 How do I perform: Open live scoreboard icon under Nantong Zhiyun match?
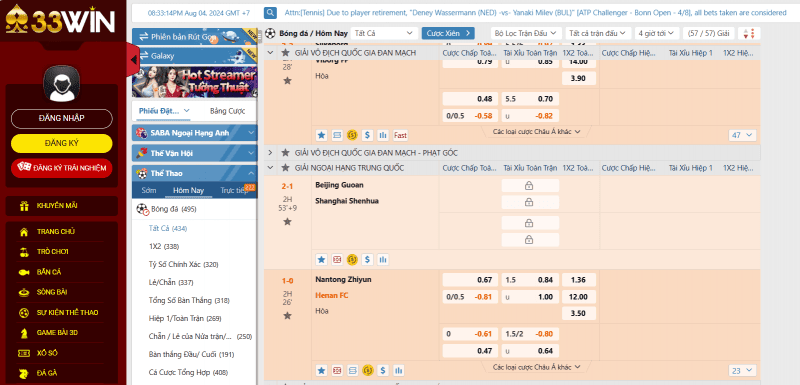click(337, 371)
